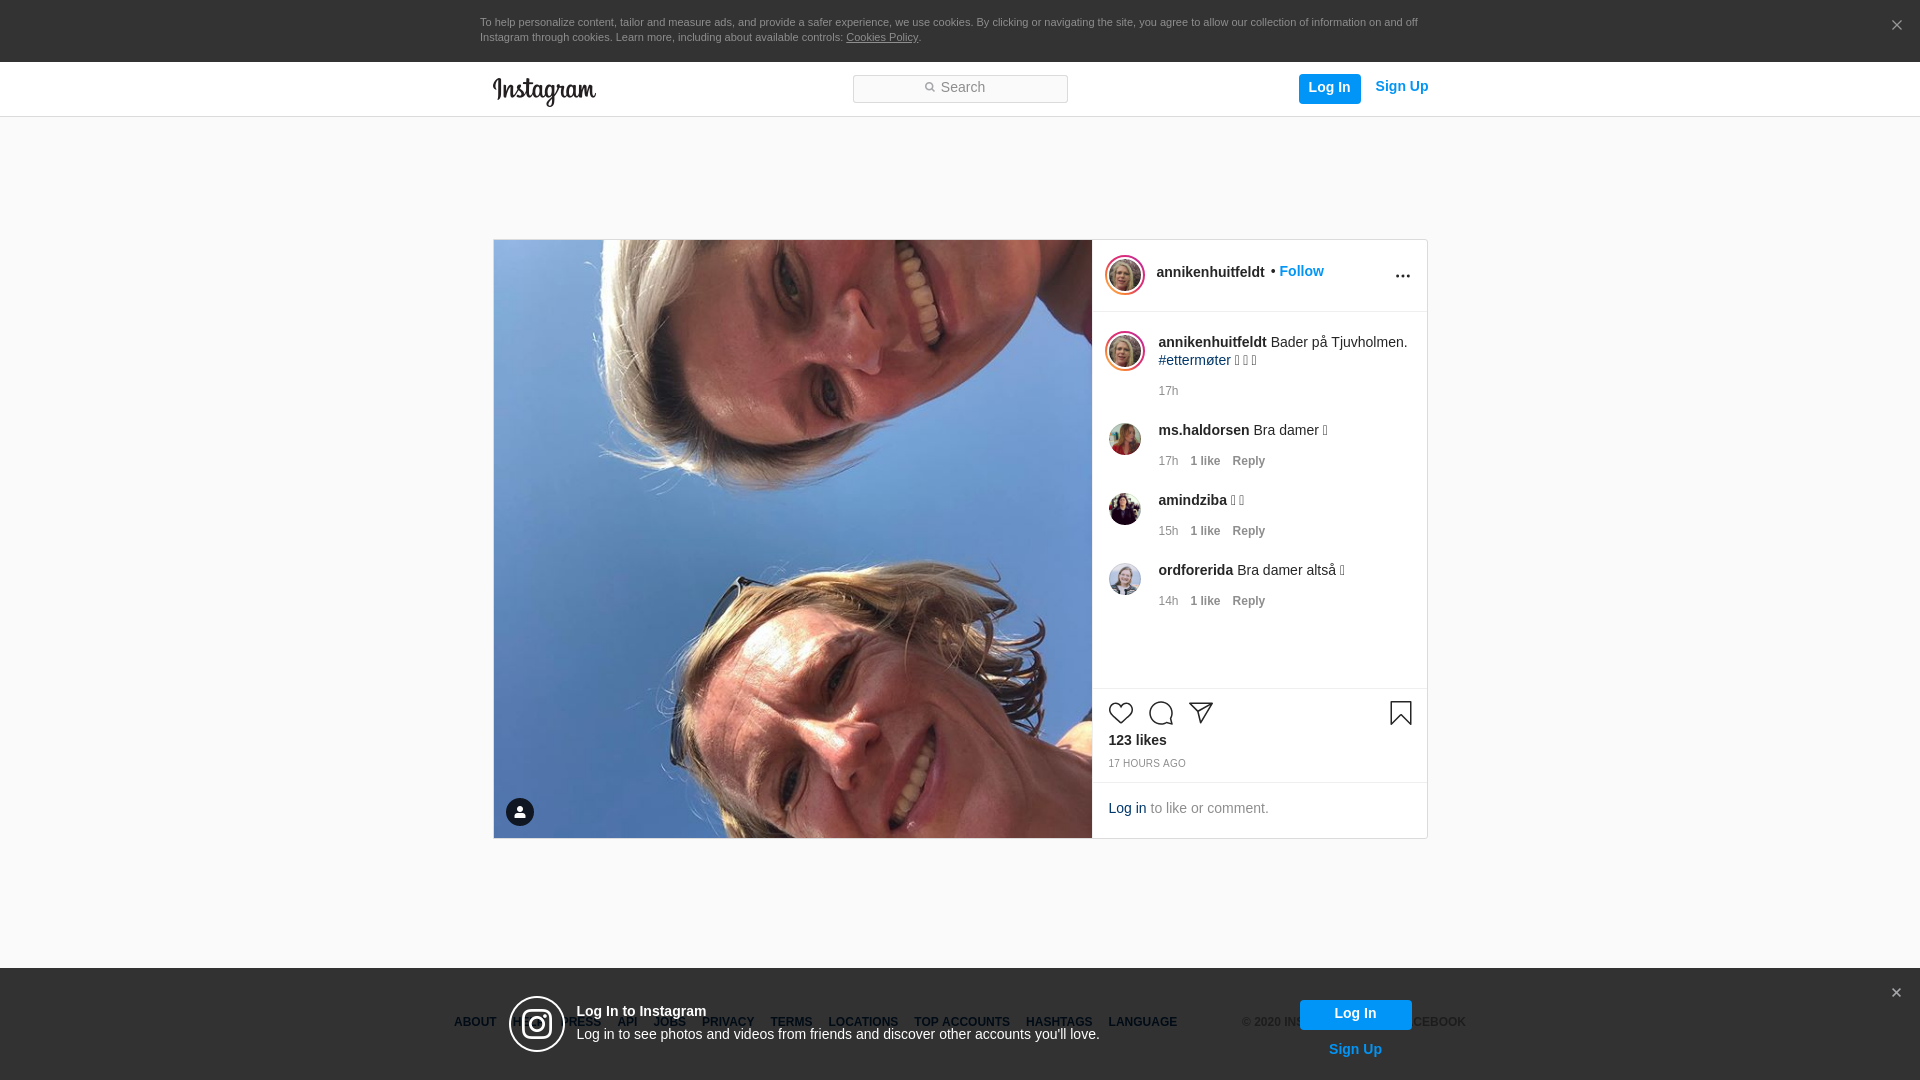The image size is (1920, 1080).
Task: Open the Cookies Policy link
Action: 882,37
